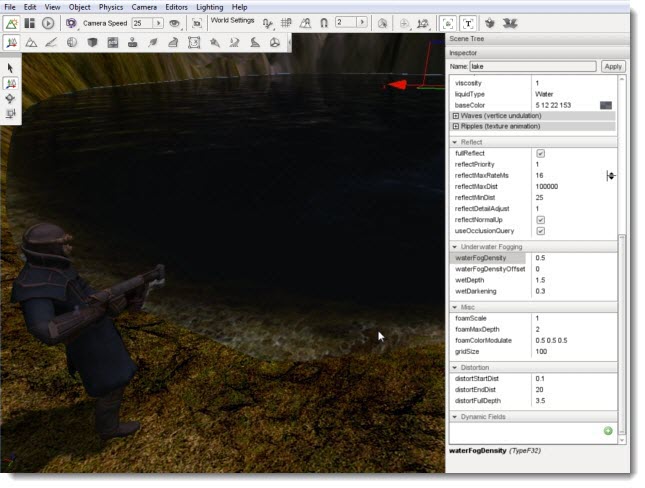Click the Move selection tool icon

point(10,84)
